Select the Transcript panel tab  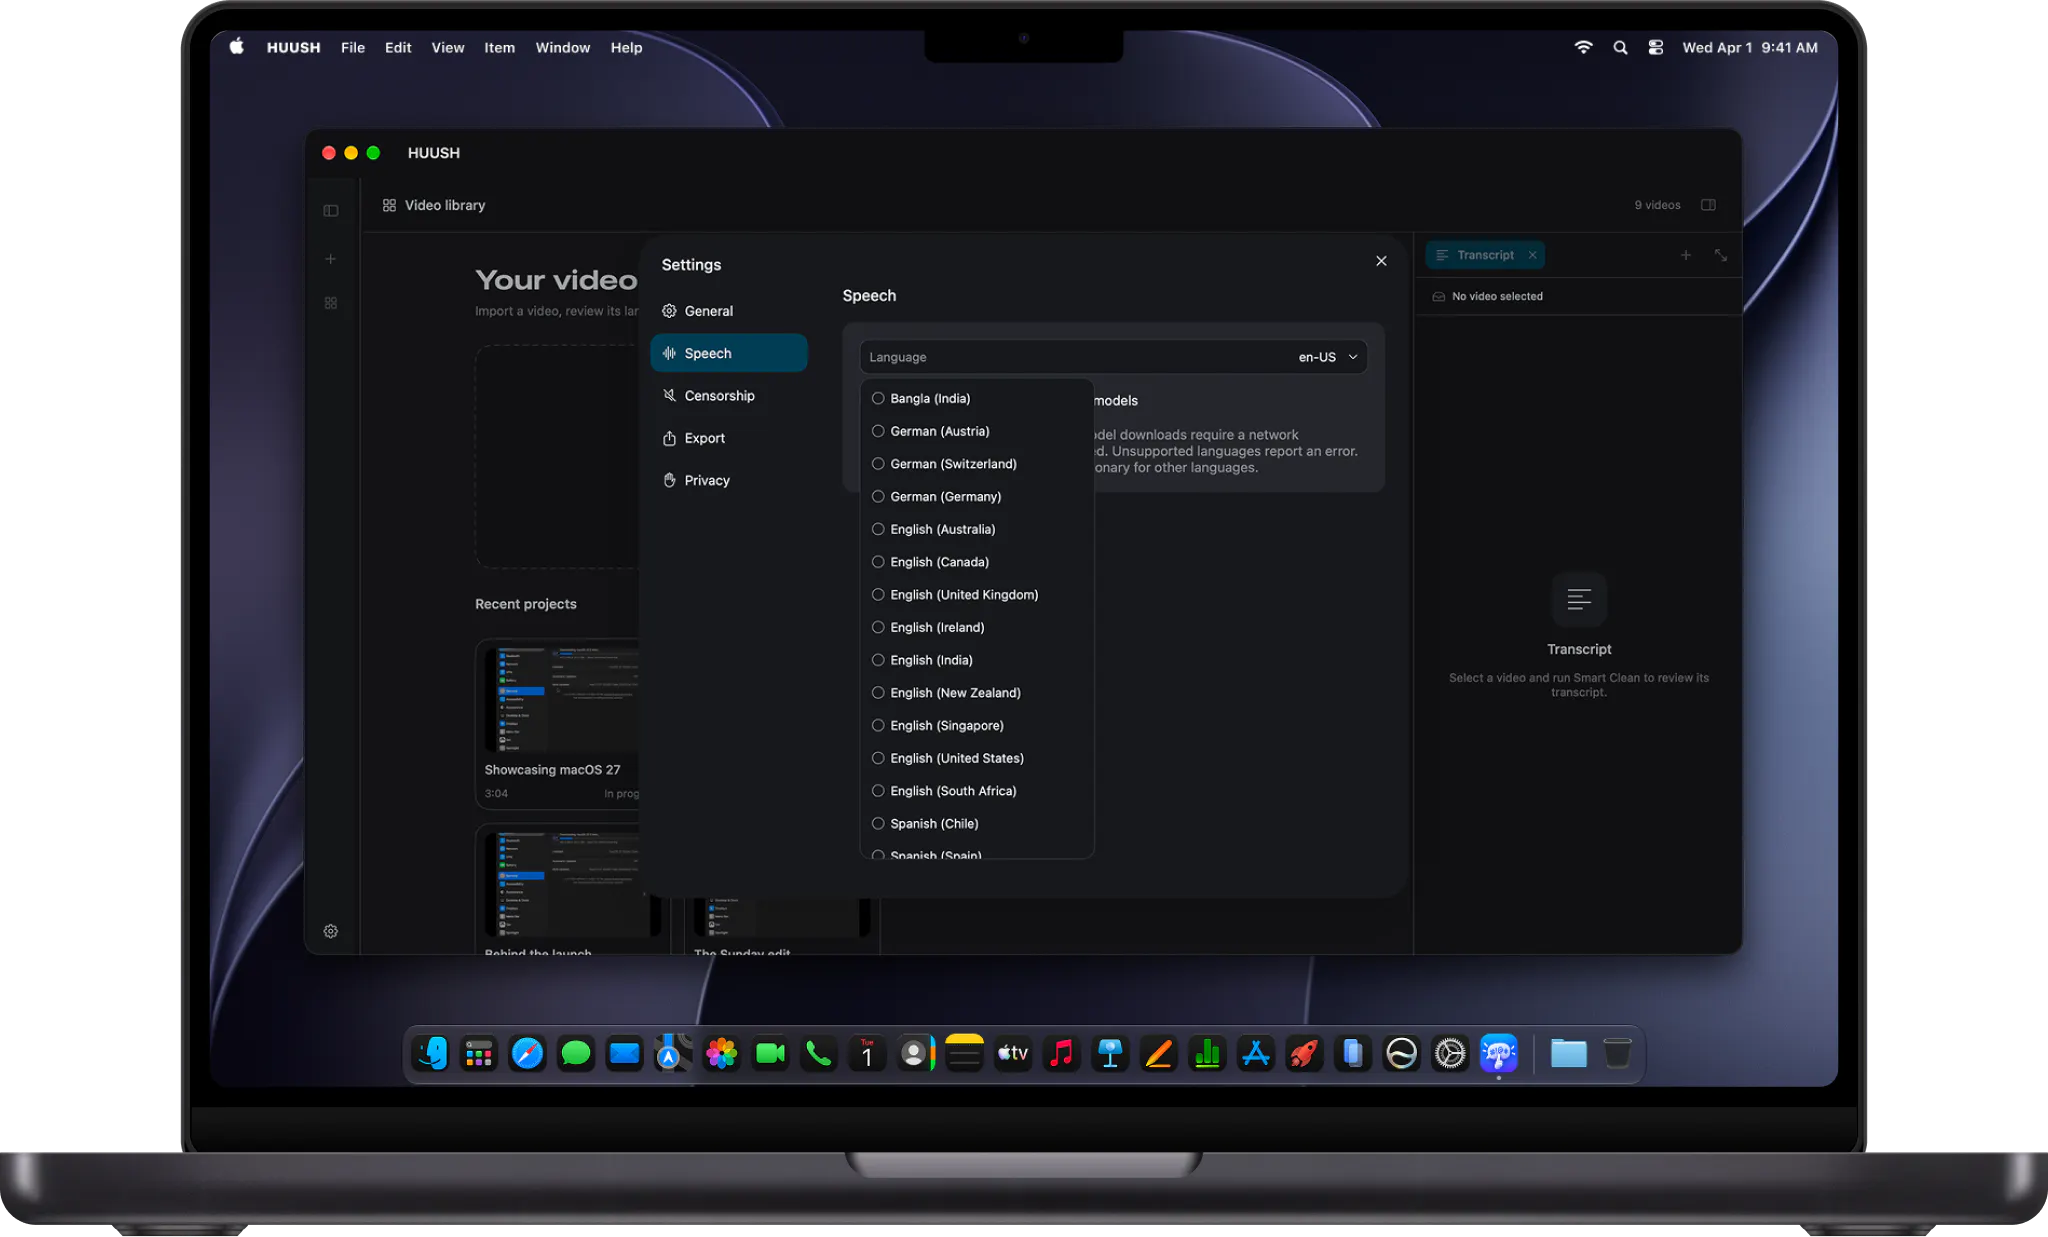point(1485,255)
